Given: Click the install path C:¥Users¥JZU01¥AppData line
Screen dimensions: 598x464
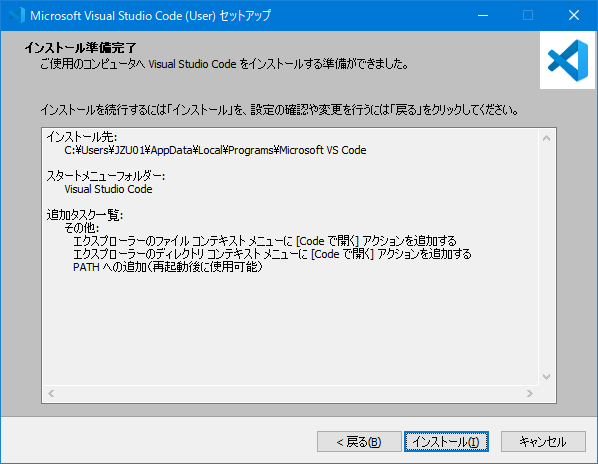Looking at the screenshot, I should [x=215, y=150].
